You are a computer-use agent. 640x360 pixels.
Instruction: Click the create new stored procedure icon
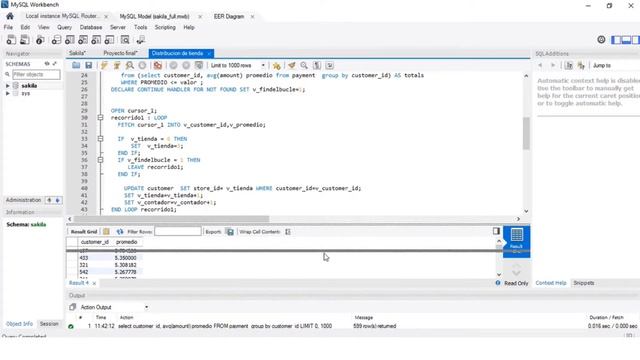(96, 40)
